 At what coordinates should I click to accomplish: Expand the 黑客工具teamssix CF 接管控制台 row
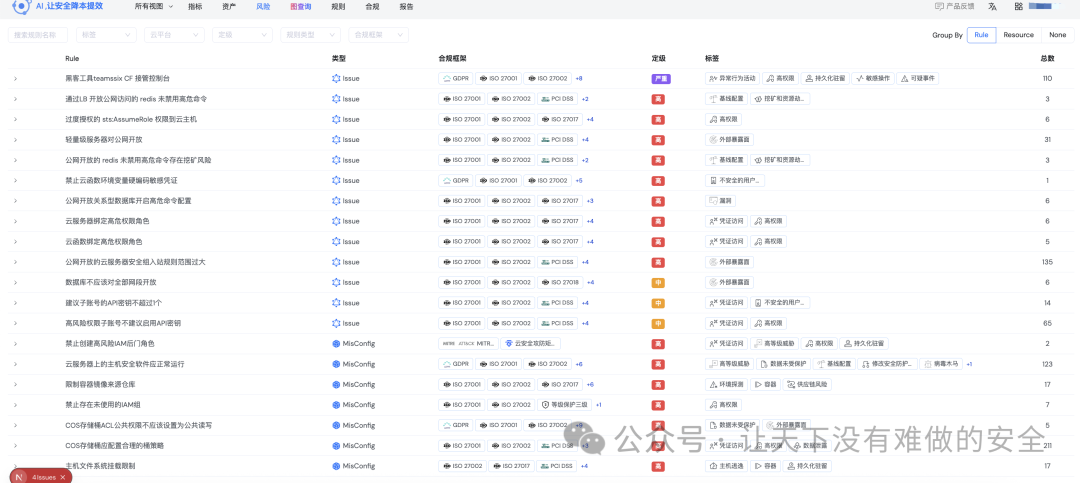point(15,79)
